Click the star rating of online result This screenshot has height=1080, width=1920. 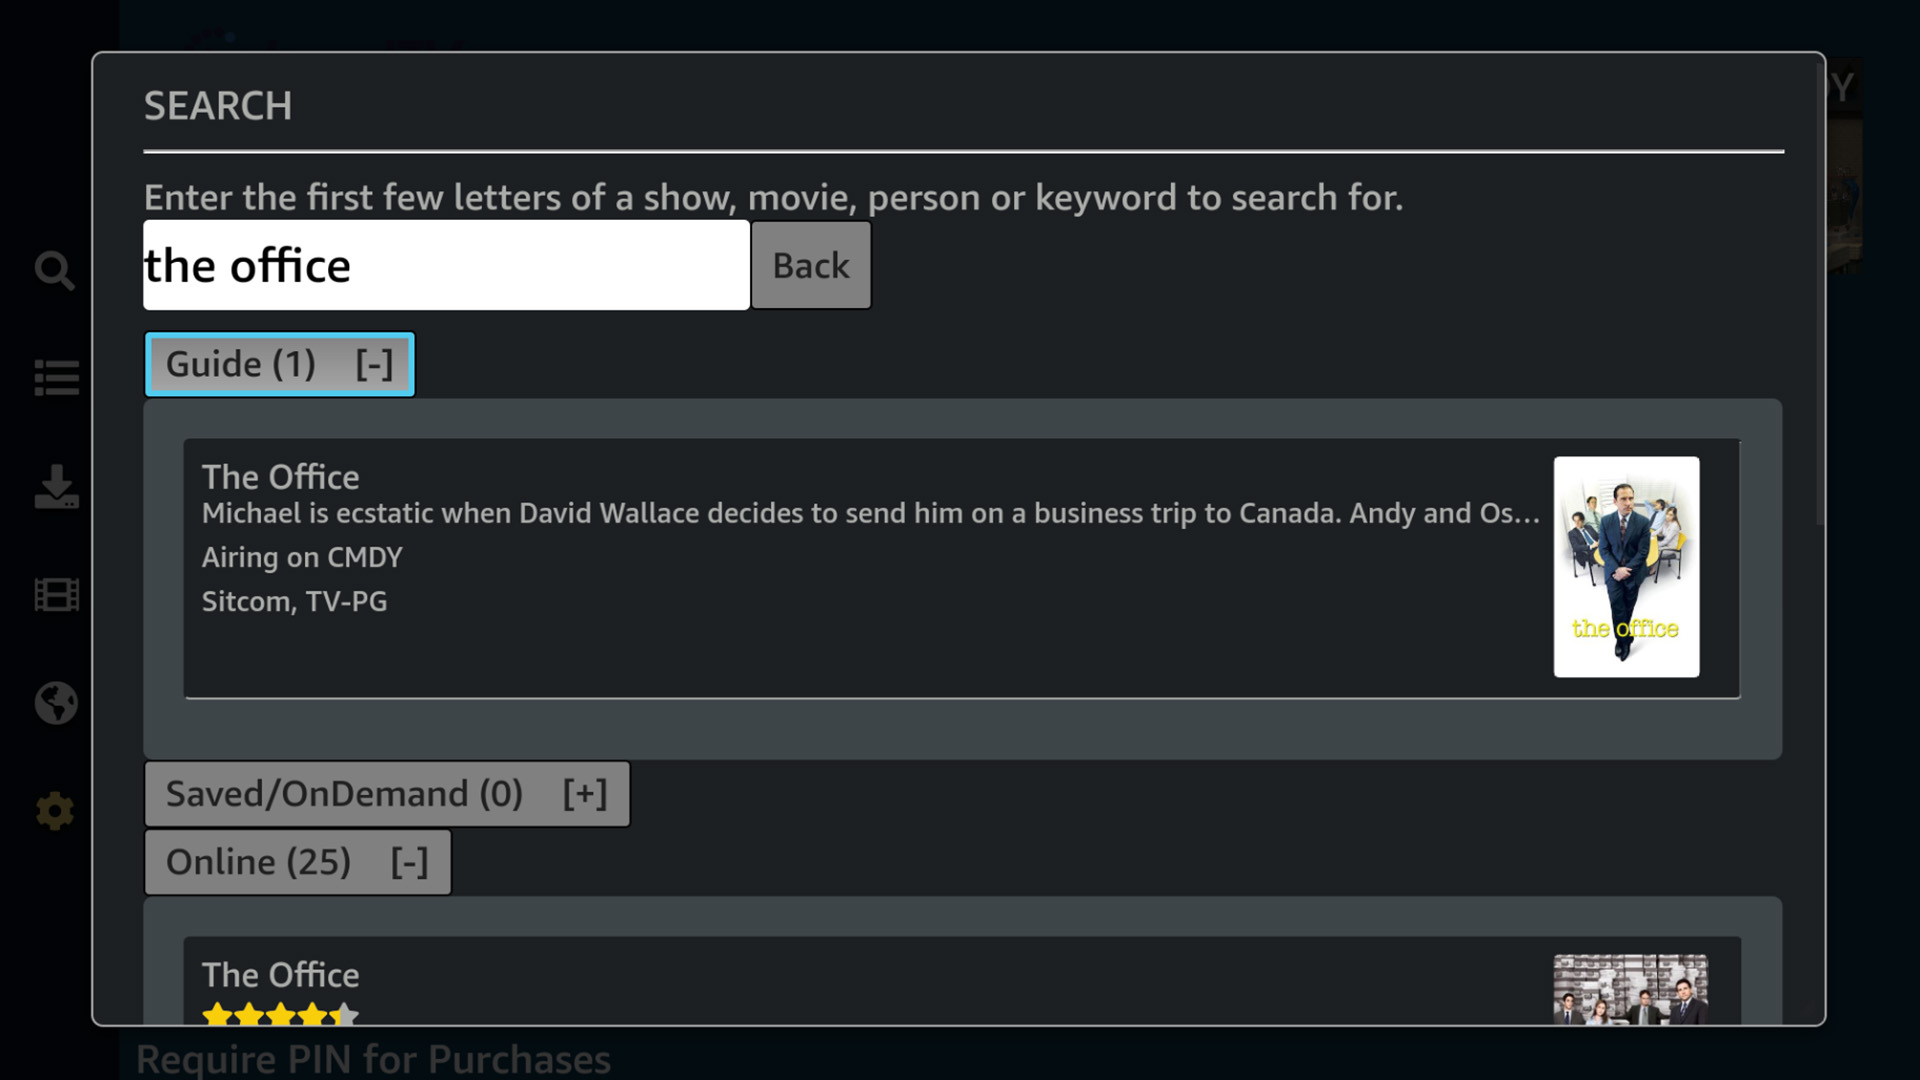[x=280, y=1014]
